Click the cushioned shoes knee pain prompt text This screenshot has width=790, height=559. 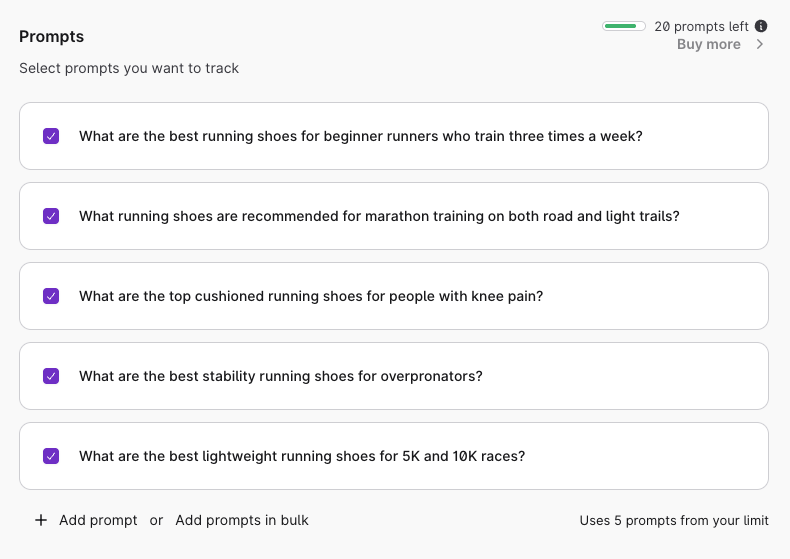point(310,296)
